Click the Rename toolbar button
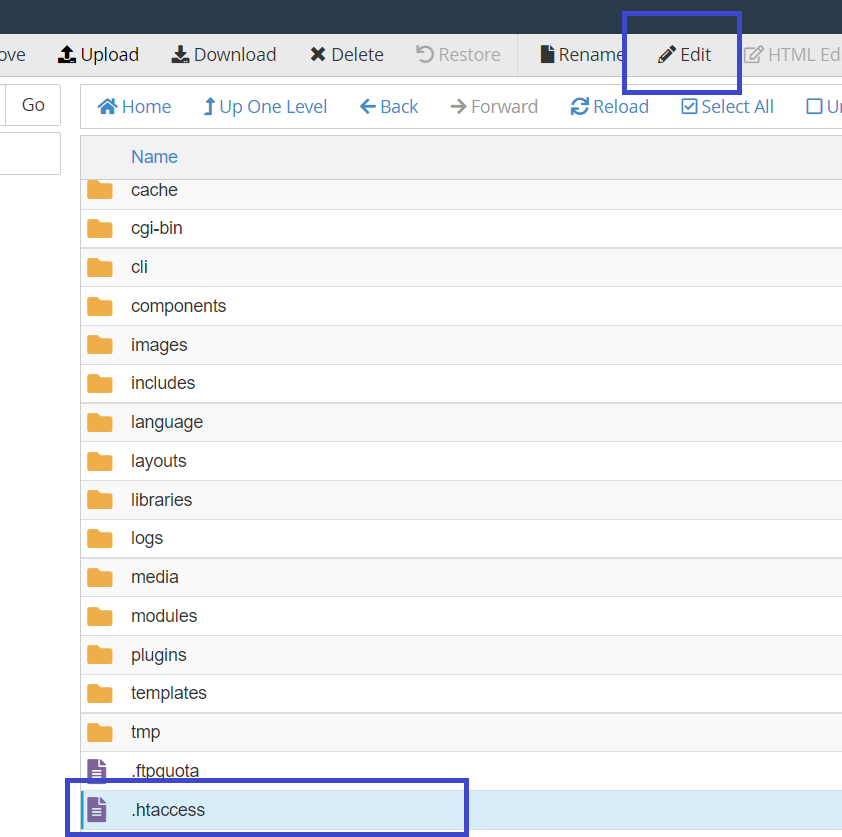This screenshot has width=842, height=837. pos(582,55)
